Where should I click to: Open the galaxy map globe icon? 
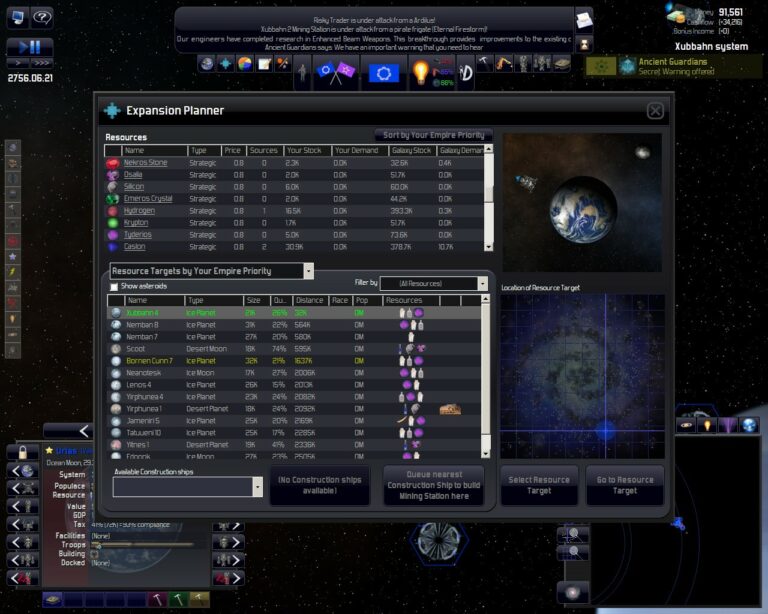point(207,64)
